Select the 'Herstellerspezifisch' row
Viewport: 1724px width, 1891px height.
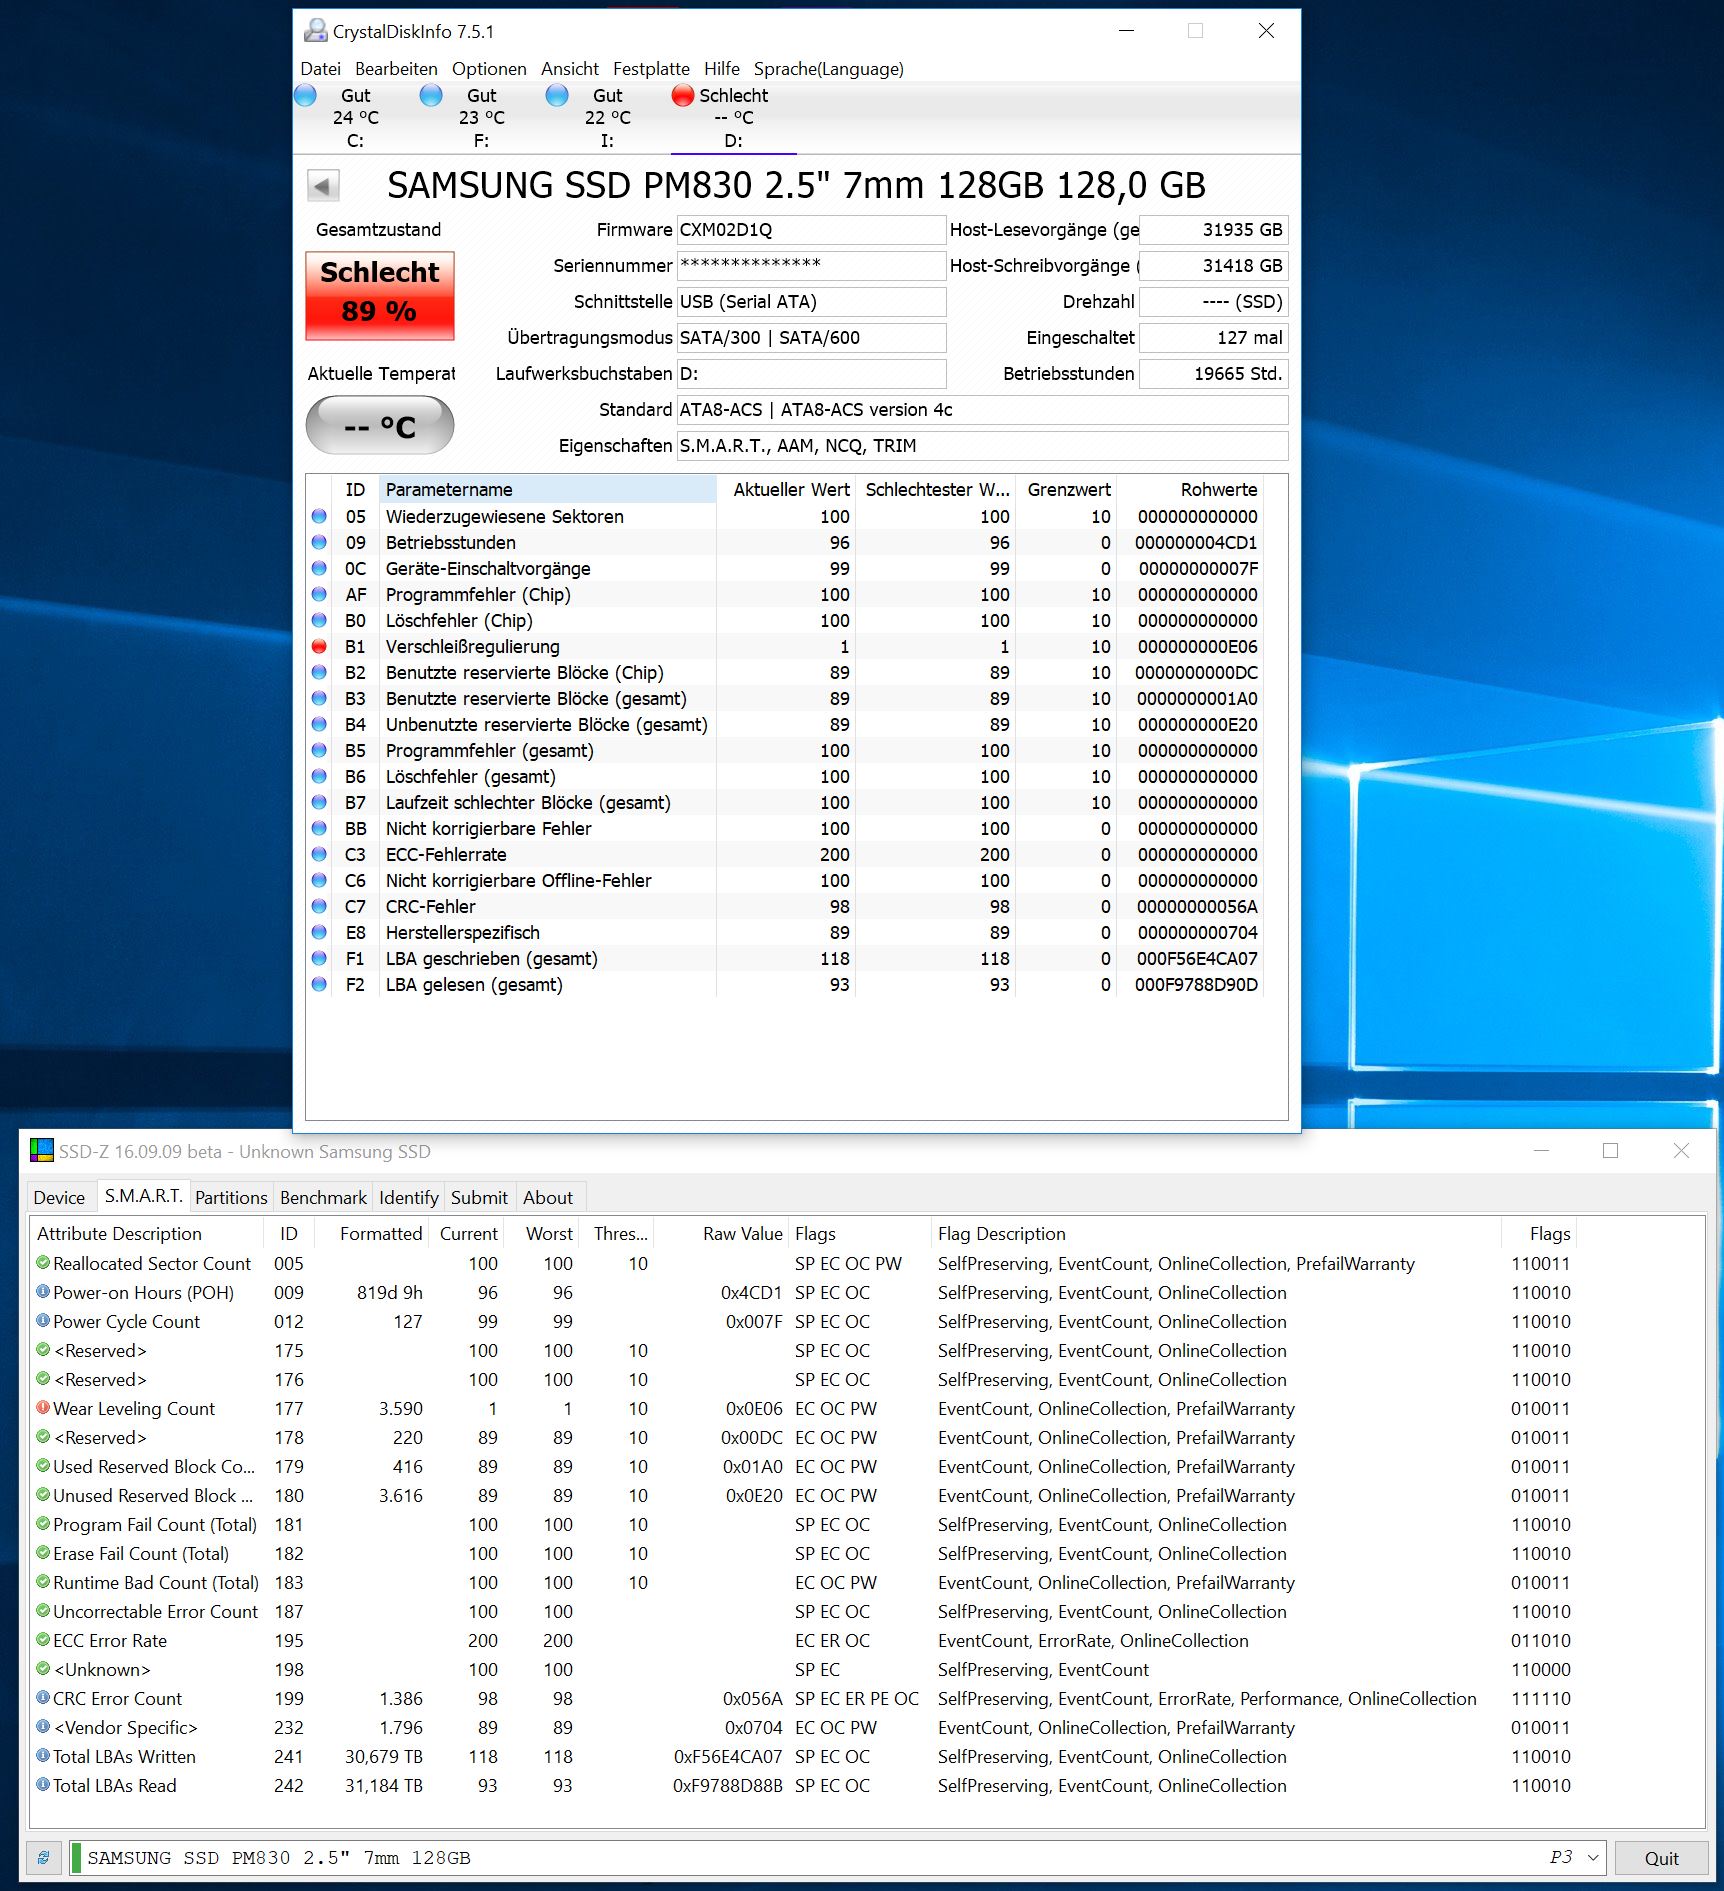click(786, 933)
